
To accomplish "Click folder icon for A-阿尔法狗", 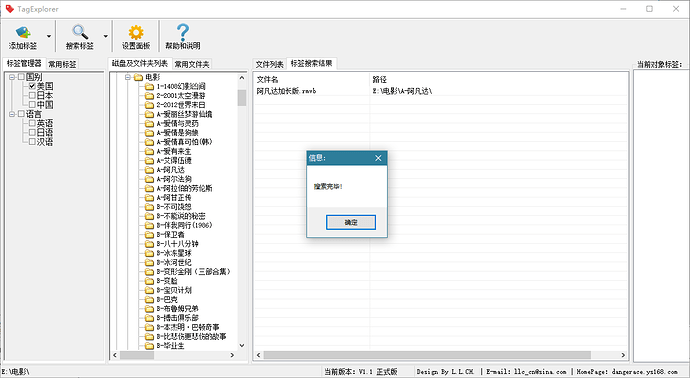I will pos(150,179).
